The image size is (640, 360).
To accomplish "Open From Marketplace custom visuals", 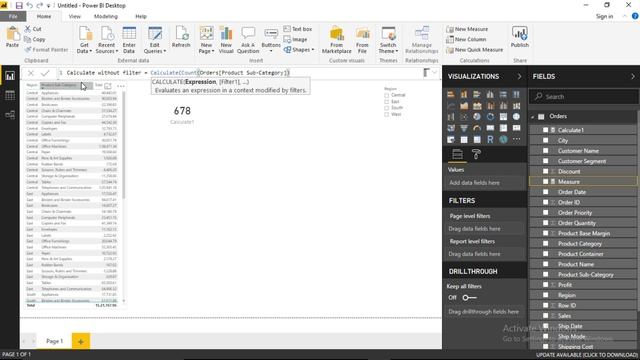I will click(x=336, y=40).
